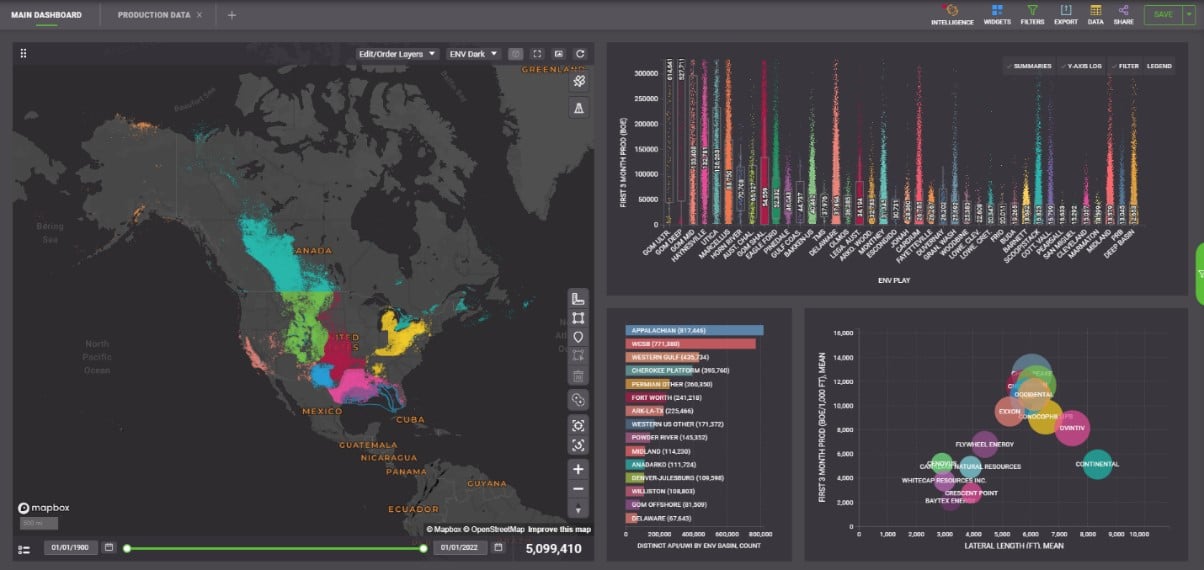Open the Share options
The image size is (1204, 570).
(x=1123, y=14)
